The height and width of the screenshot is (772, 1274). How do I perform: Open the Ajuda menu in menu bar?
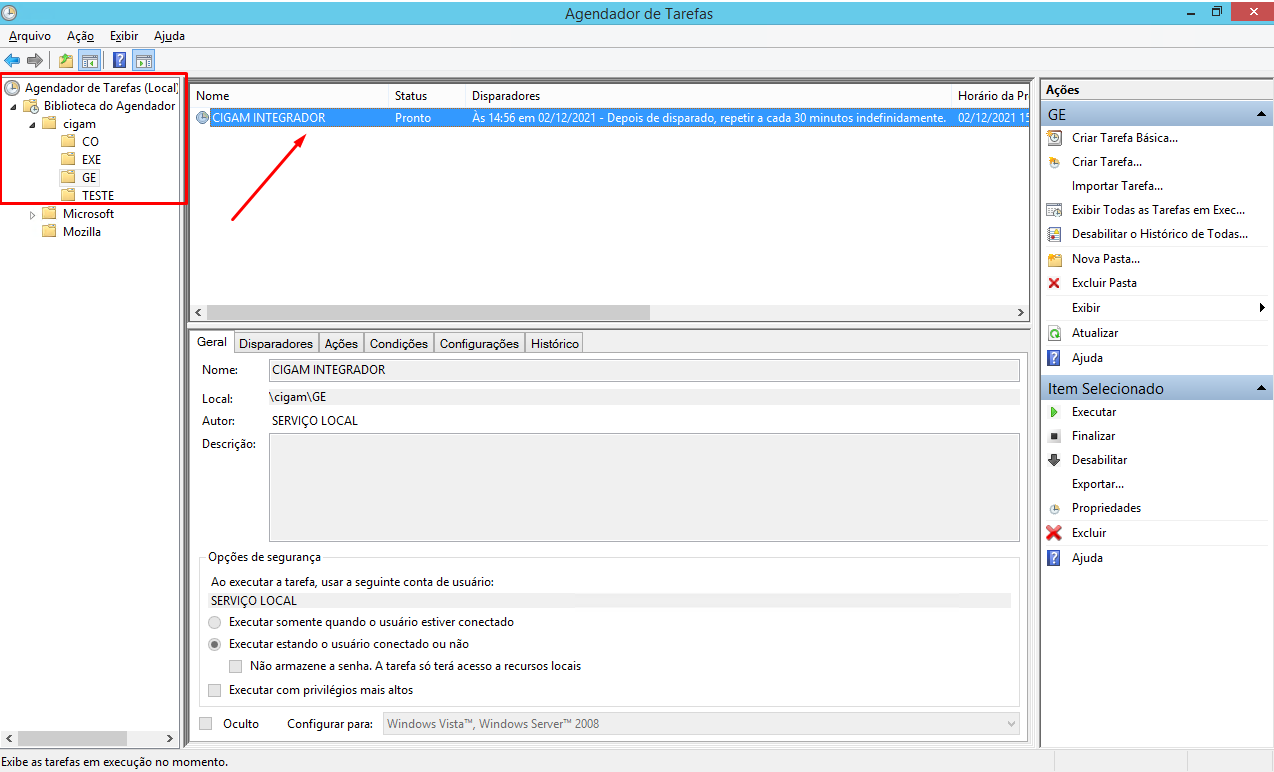169,36
